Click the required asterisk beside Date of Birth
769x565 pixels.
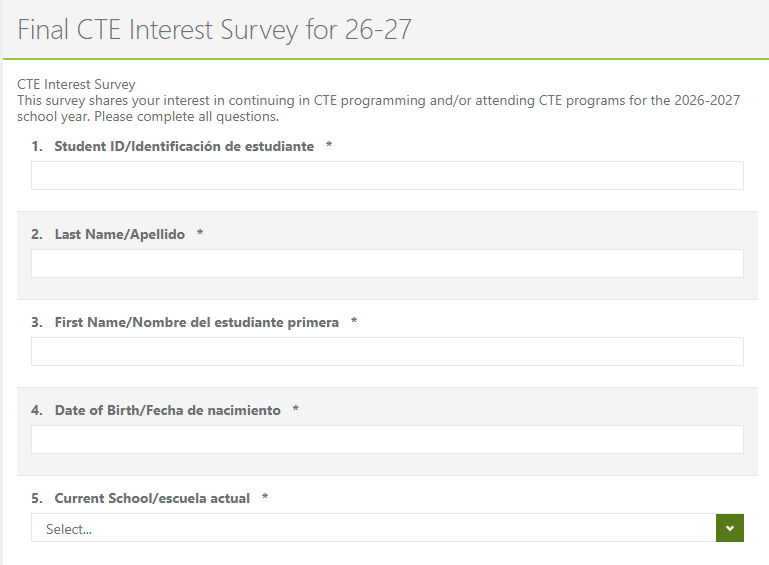point(296,411)
